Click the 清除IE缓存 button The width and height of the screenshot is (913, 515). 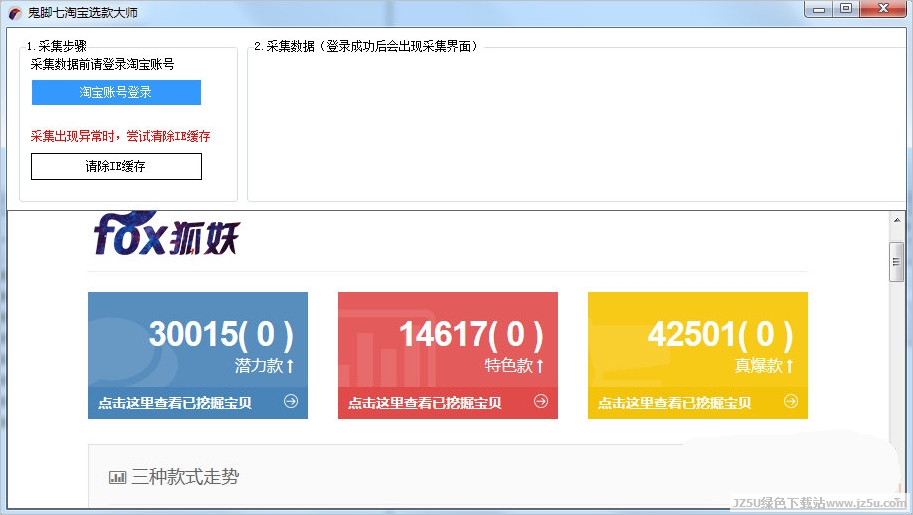(x=116, y=167)
